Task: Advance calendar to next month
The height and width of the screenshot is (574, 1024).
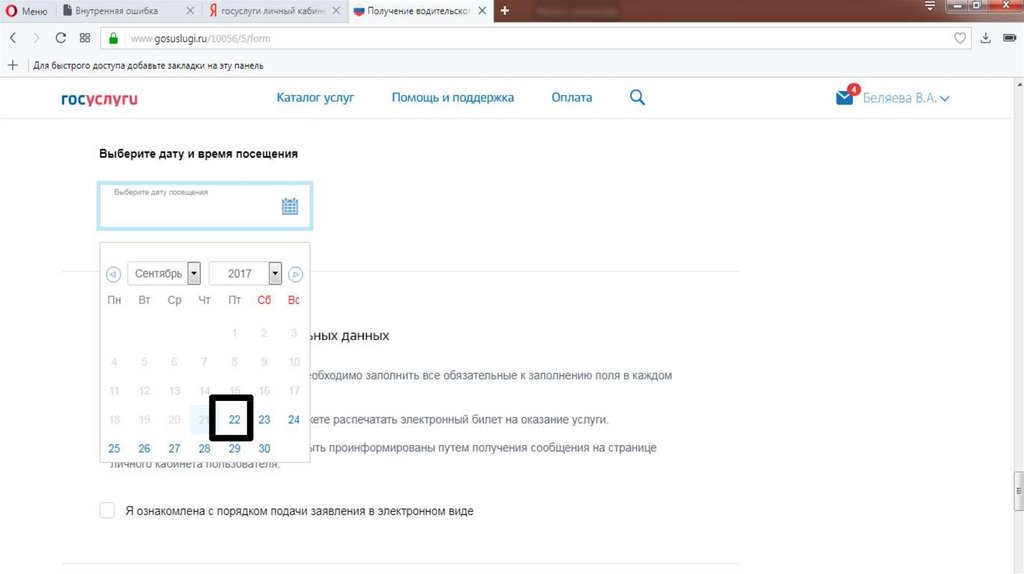Action: [x=296, y=274]
